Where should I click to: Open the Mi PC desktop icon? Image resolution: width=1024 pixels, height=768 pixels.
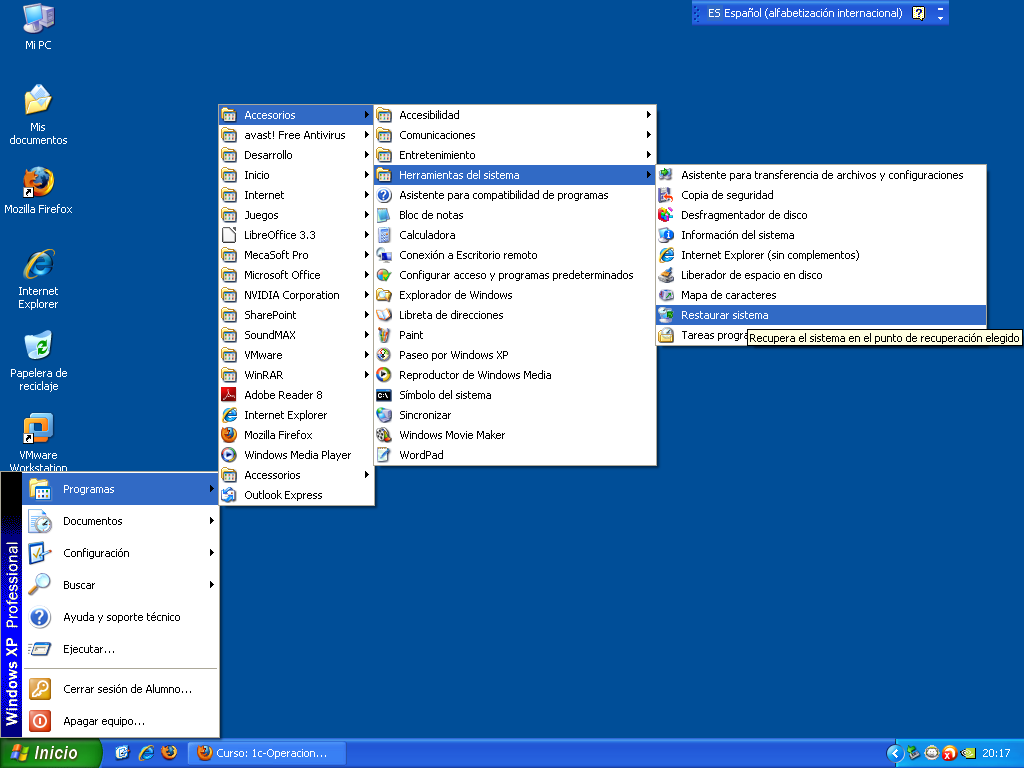click(x=38, y=26)
